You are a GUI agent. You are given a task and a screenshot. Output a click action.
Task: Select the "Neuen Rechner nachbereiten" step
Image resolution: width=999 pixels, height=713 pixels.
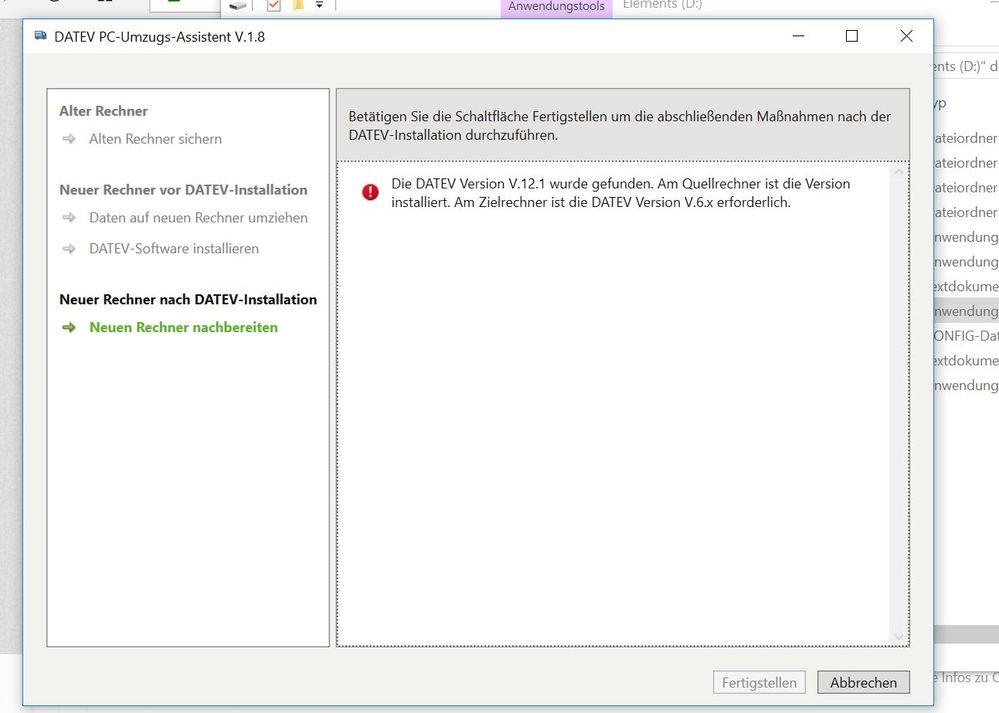click(x=183, y=327)
